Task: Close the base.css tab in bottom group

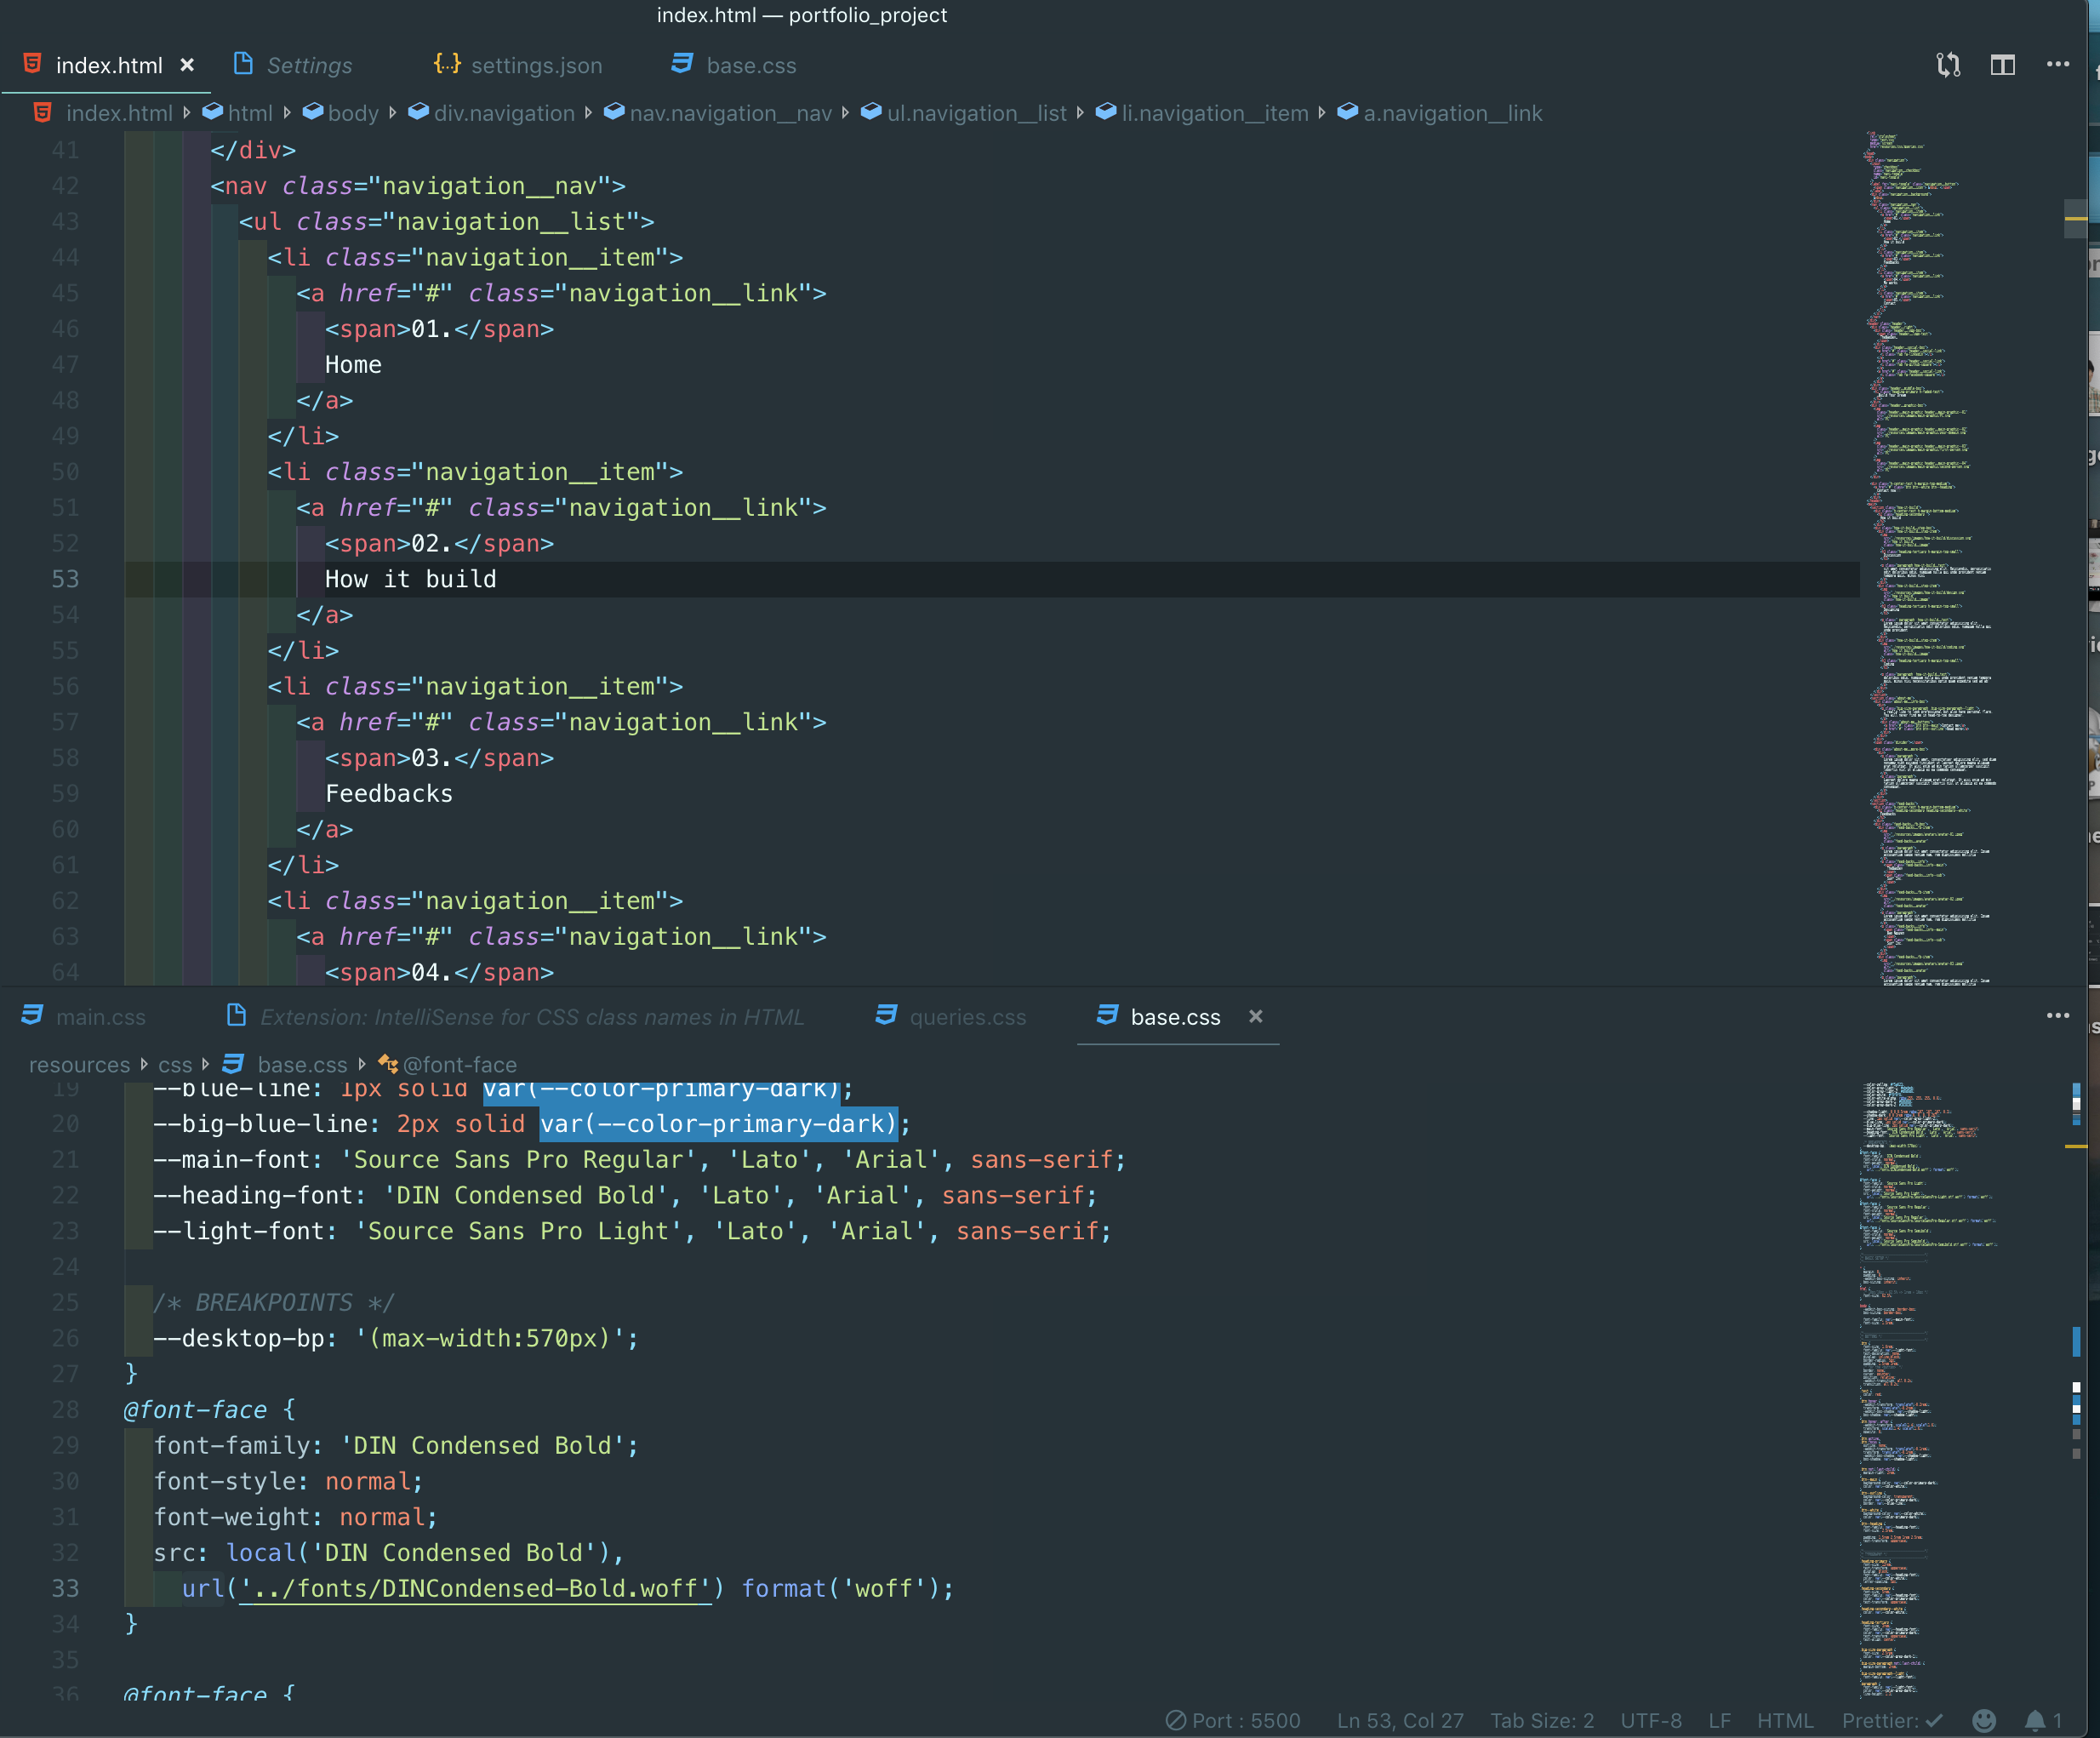Action: click(x=1256, y=1016)
